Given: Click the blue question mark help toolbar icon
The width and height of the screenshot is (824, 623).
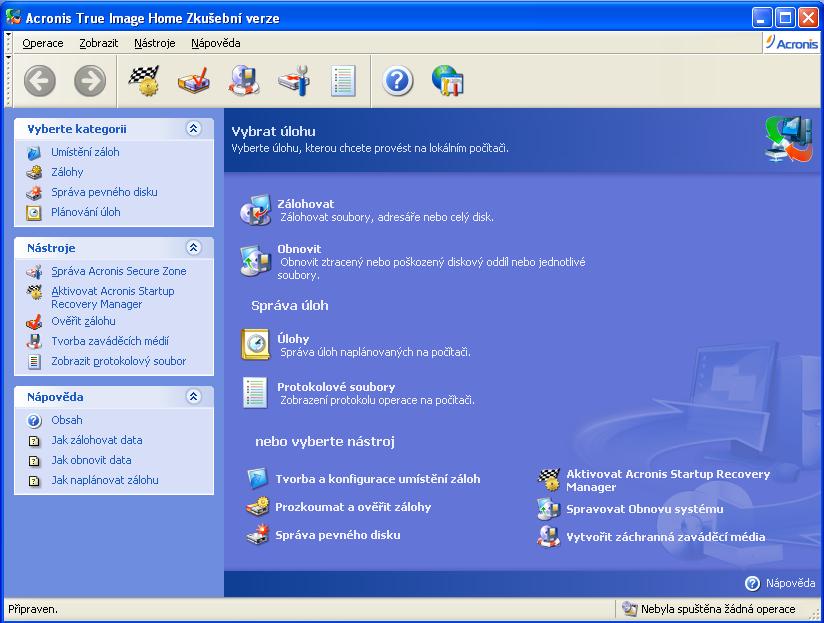Looking at the screenshot, I should [397, 81].
